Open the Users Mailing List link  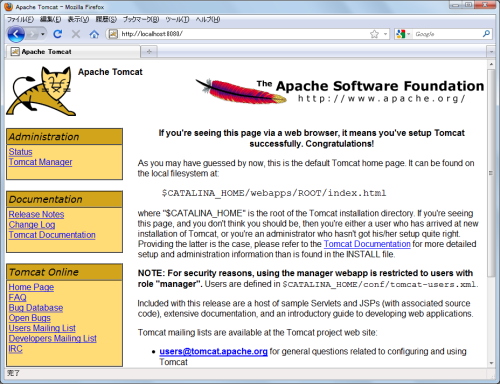coord(42,328)
